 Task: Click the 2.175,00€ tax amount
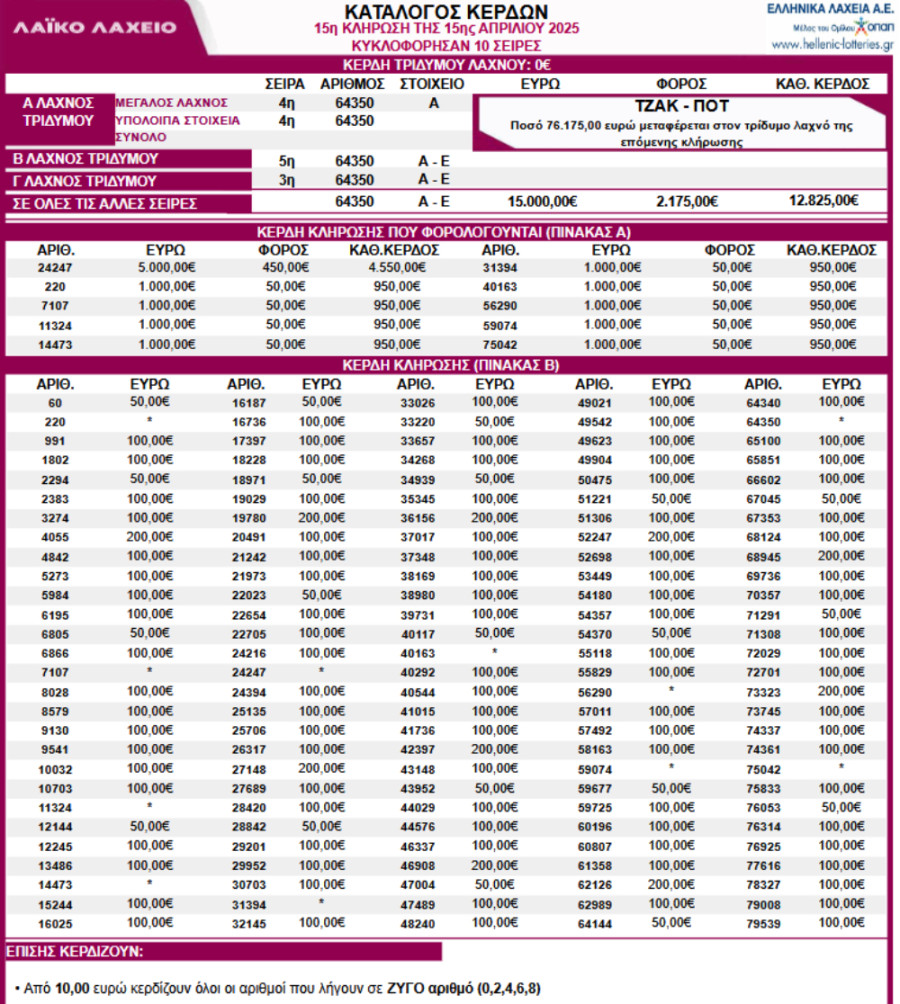click(x=687, y=201)
